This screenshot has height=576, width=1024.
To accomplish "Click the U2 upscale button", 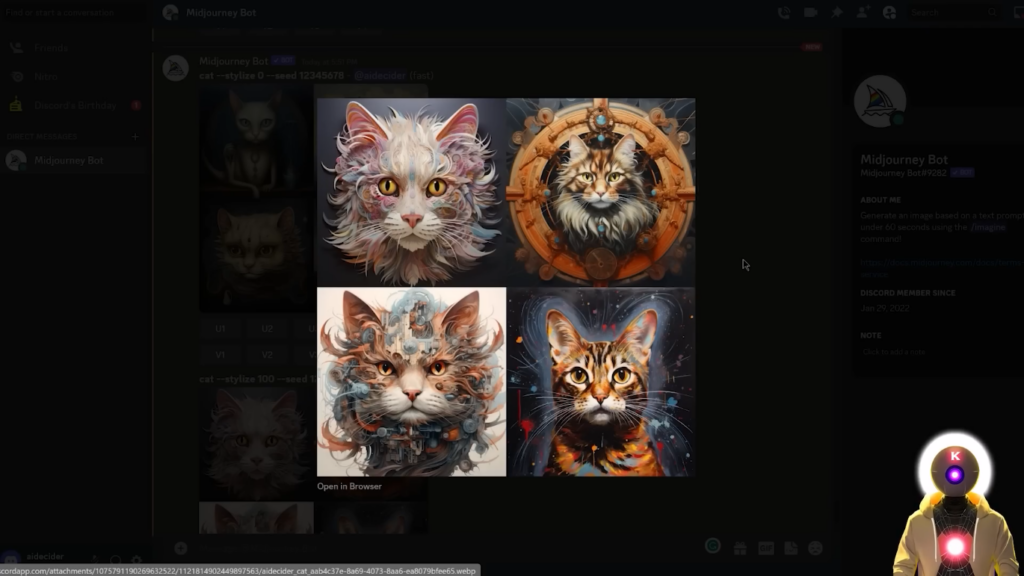I will [267, 328].
